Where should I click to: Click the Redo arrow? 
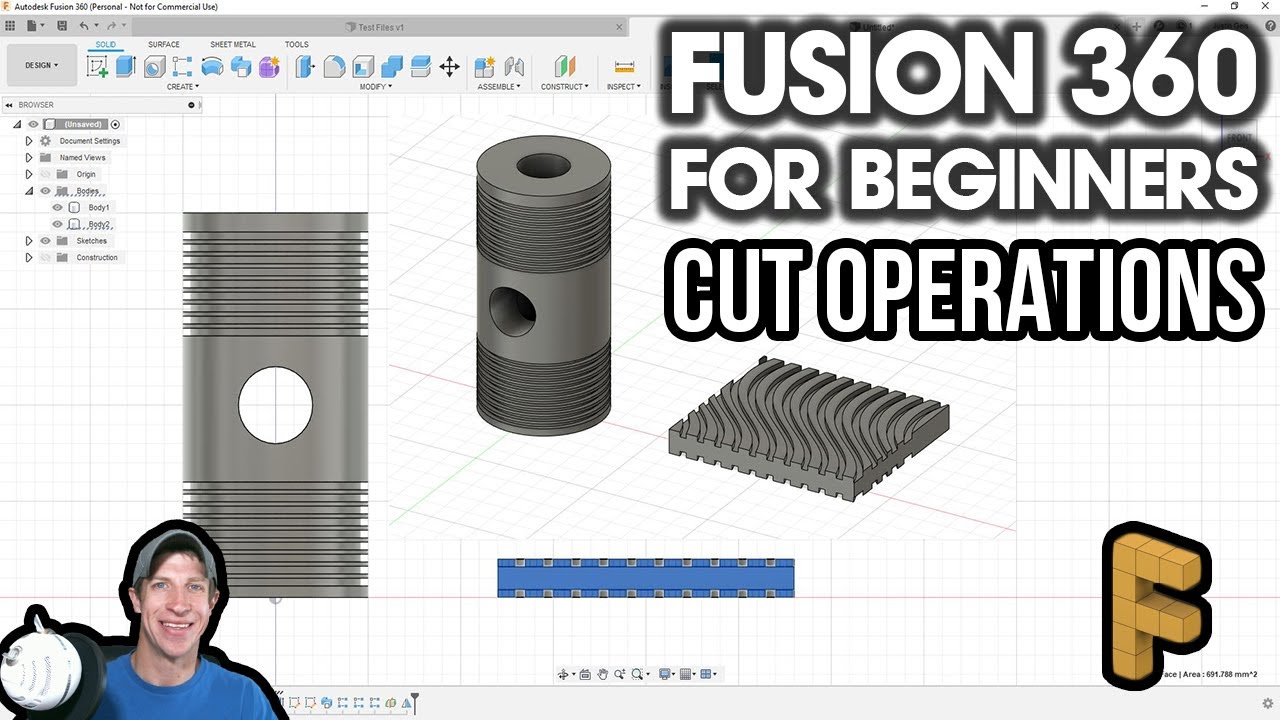(110, 25)
